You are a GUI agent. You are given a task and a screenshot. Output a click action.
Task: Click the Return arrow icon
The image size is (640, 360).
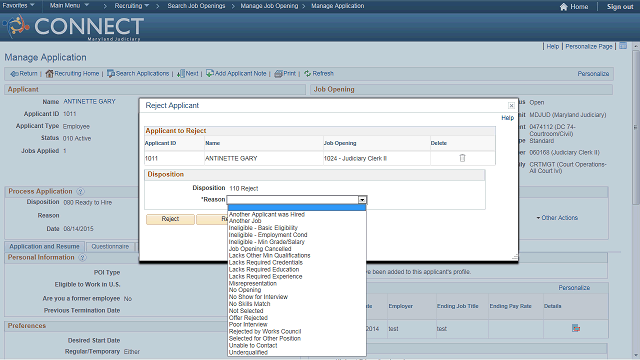[x=14, y=74]
